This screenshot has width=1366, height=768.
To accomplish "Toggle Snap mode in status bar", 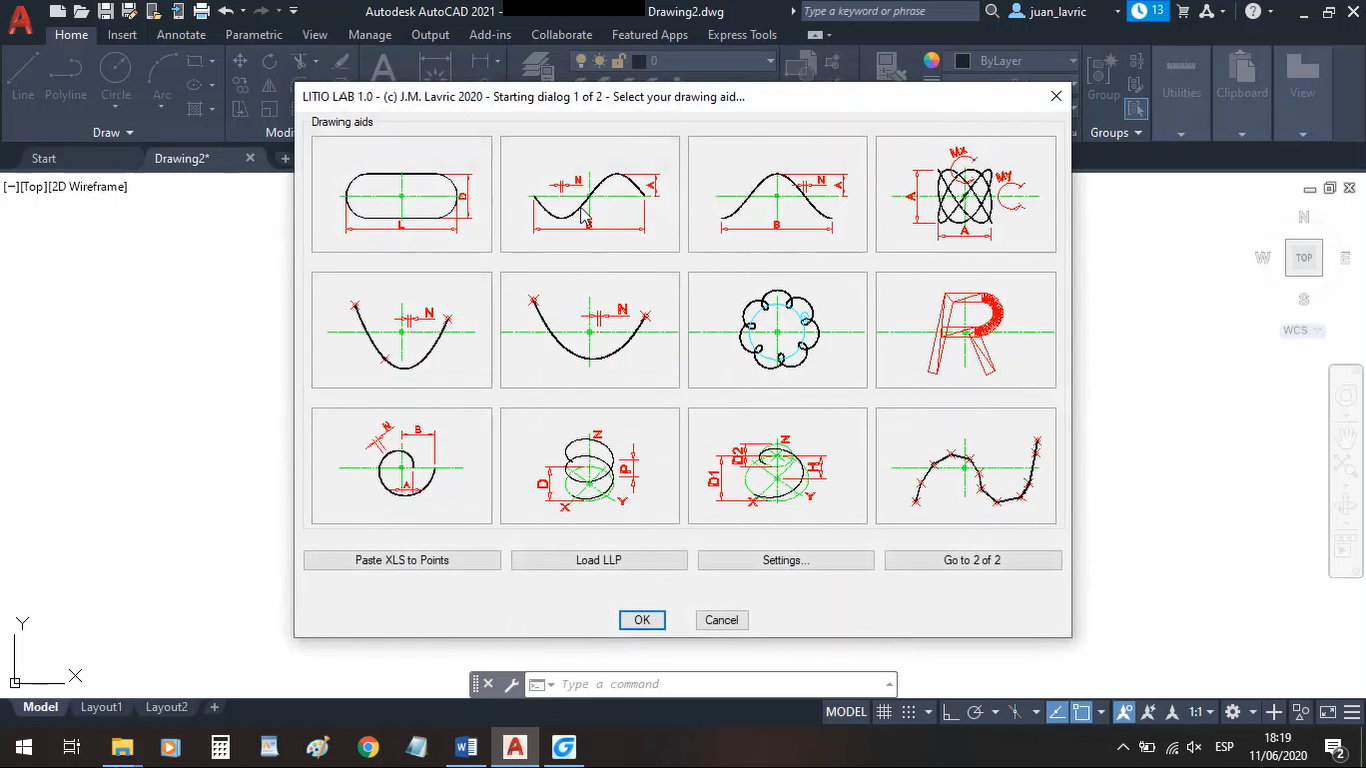I will pos(909,712).
